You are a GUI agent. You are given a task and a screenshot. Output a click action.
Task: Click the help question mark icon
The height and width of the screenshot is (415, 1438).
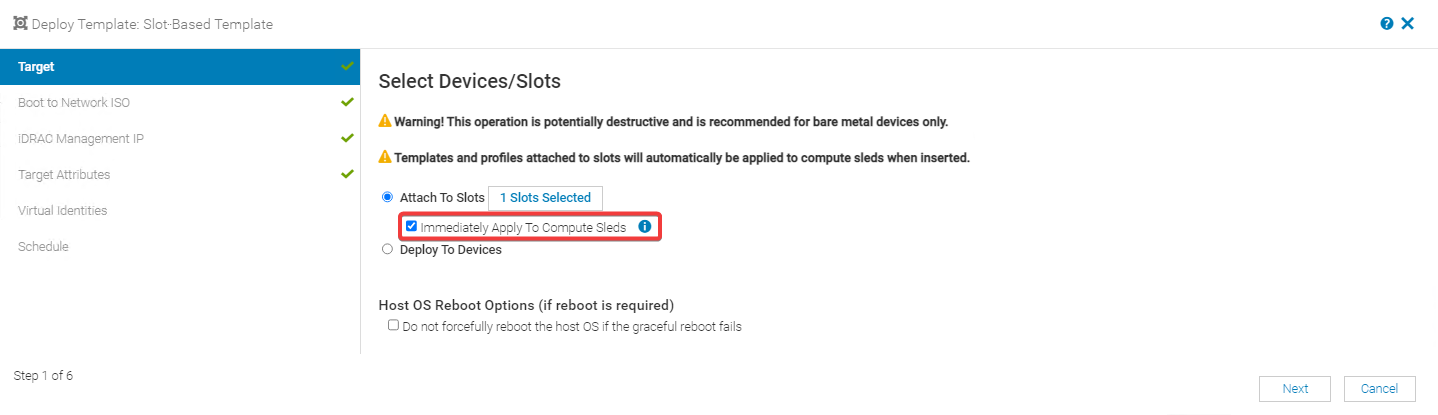pos(1387,24)
